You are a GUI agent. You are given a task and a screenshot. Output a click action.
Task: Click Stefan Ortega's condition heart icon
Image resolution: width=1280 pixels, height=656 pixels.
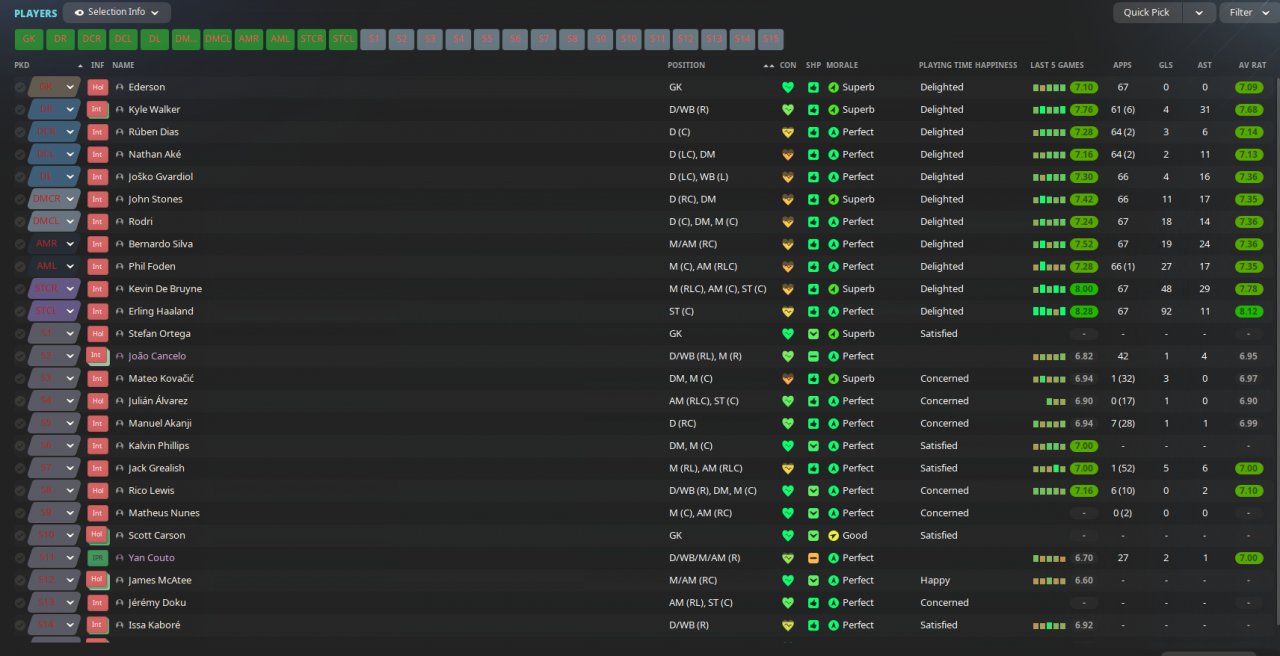788,334
